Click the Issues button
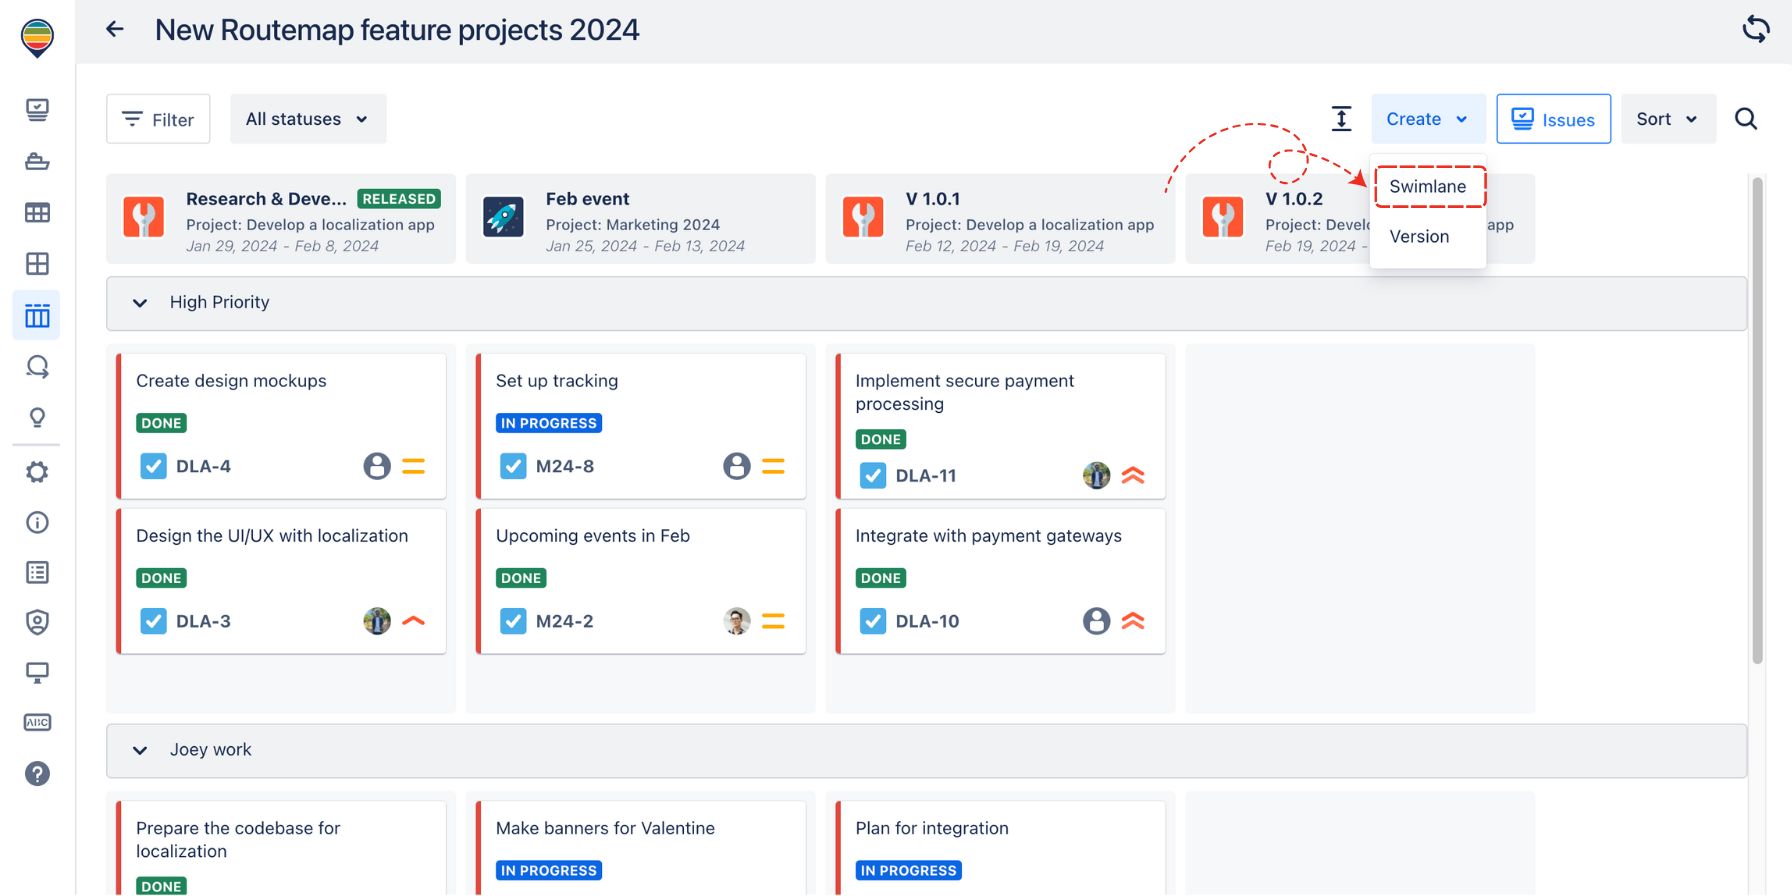The image size is (1792, 896). click(x=1553, y=119)
